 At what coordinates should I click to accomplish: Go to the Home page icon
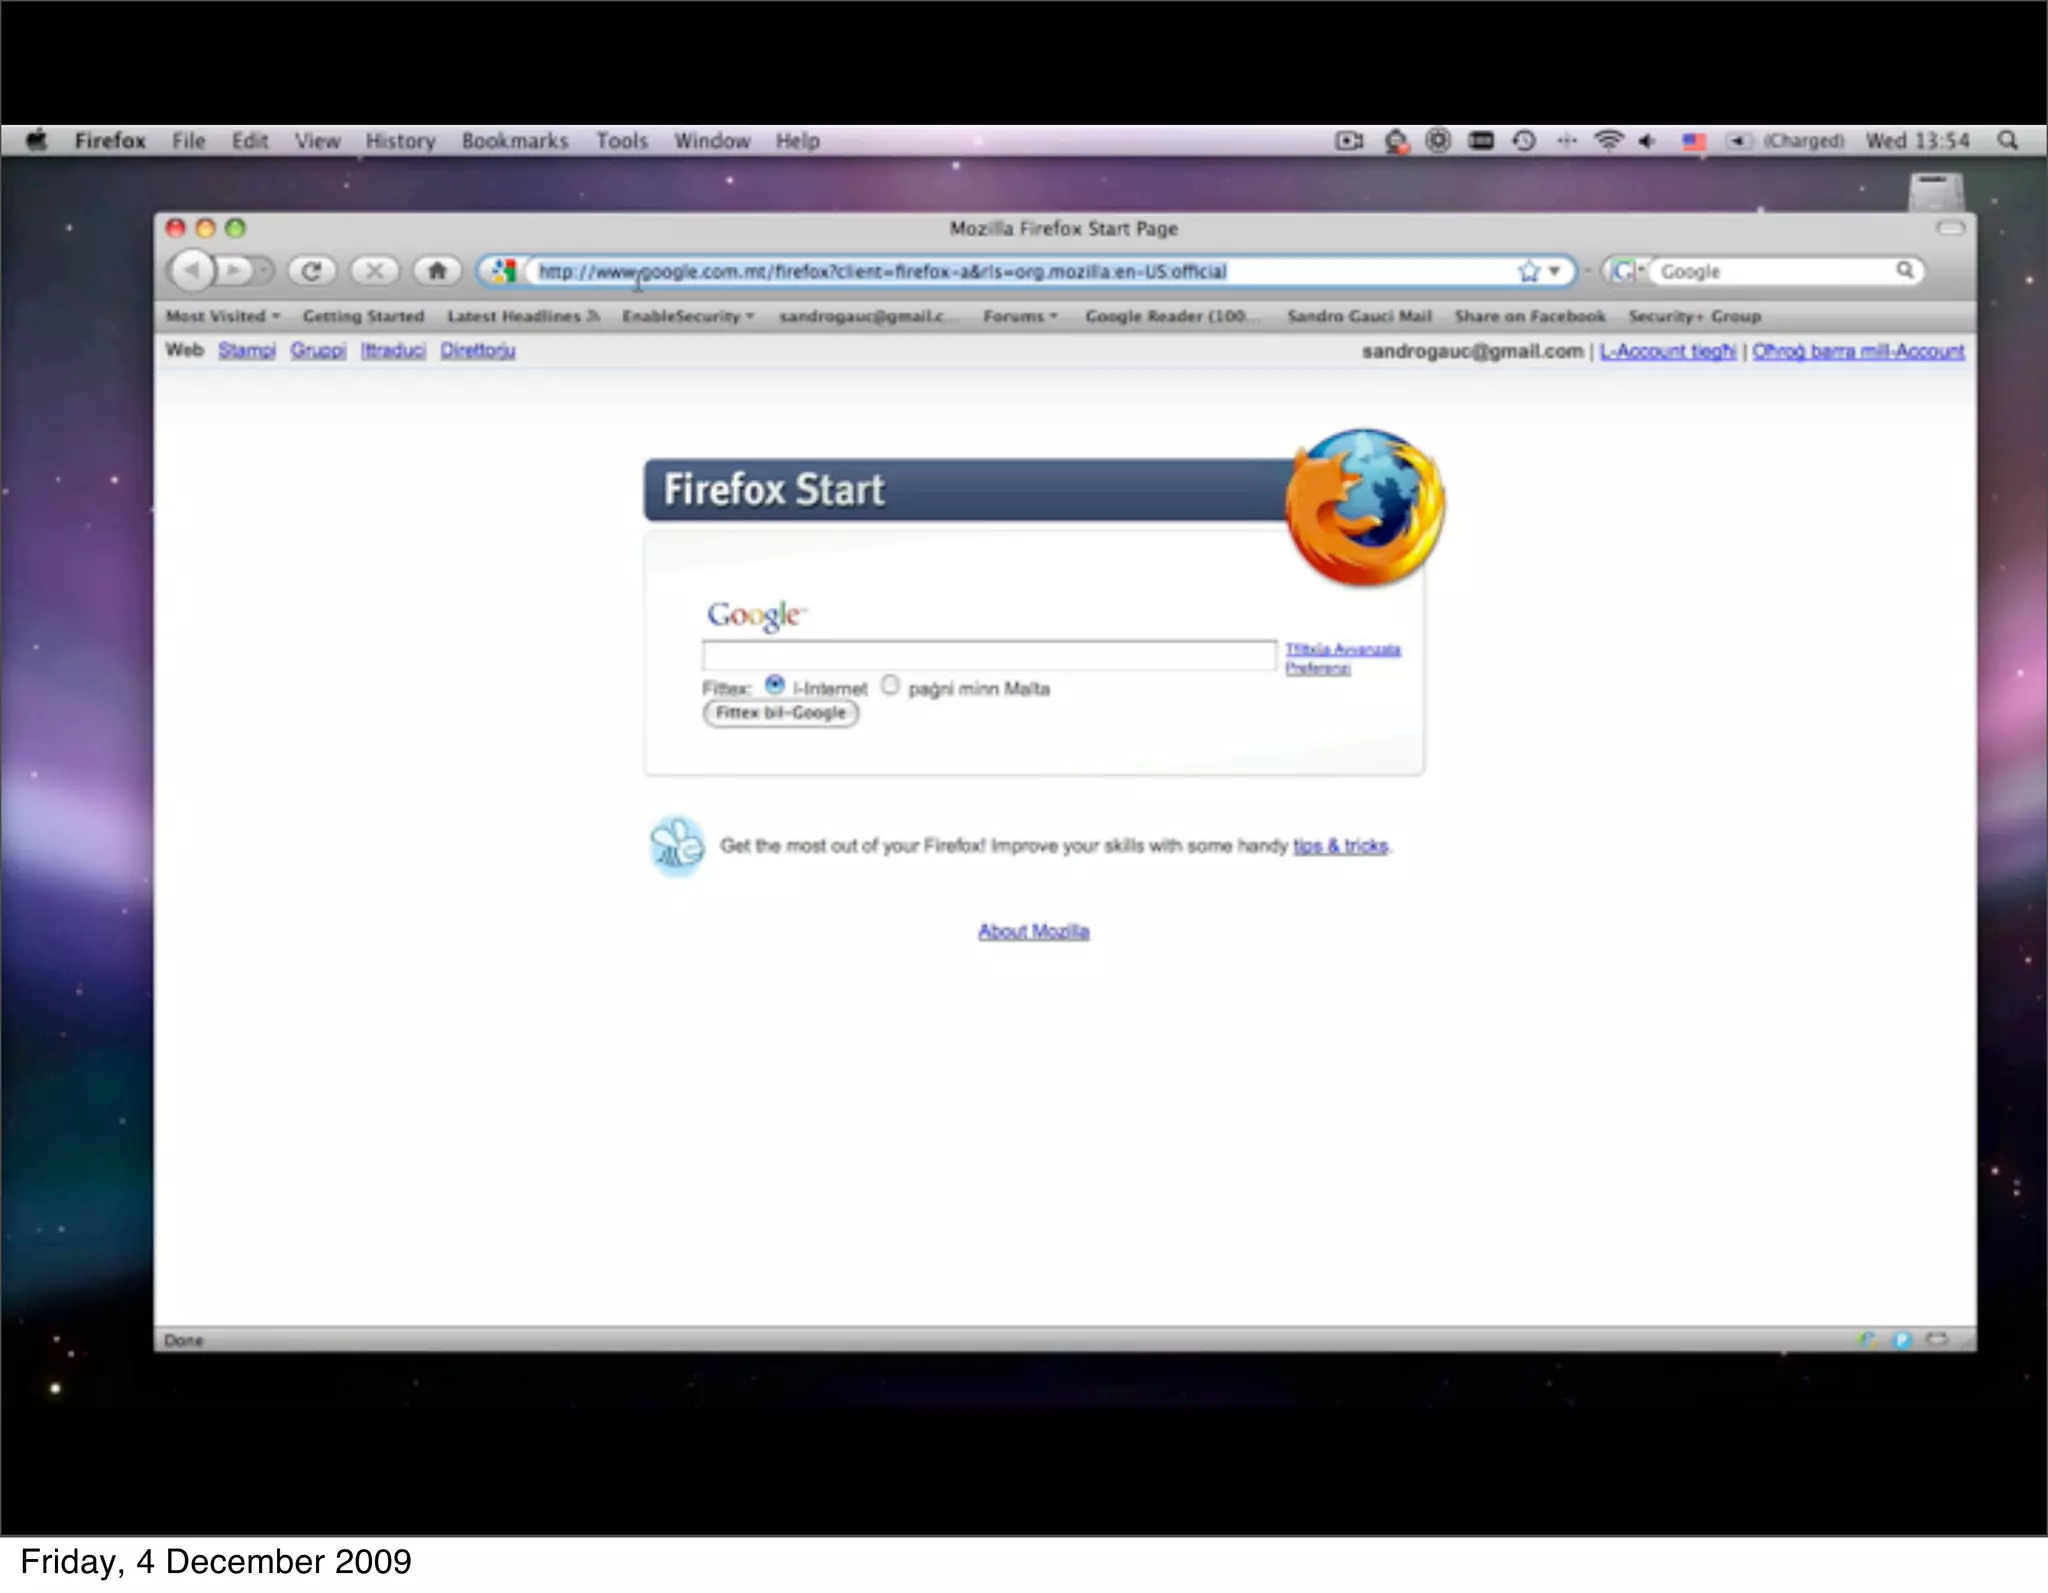click(x=437, y=271)
